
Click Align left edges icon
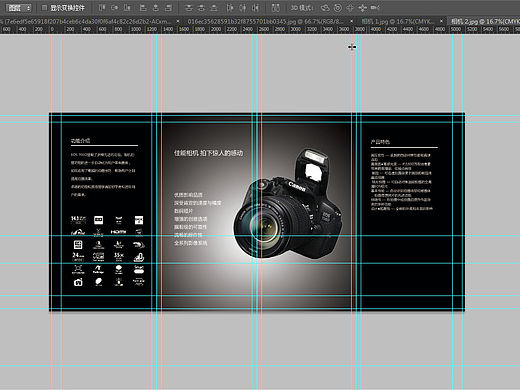[x=143, y=8]
